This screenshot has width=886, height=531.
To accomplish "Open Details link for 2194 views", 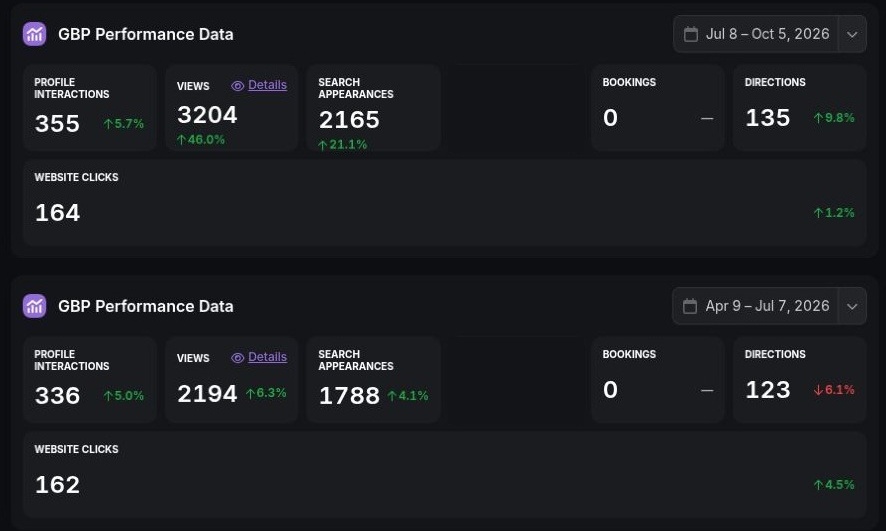I will (267, 358).
